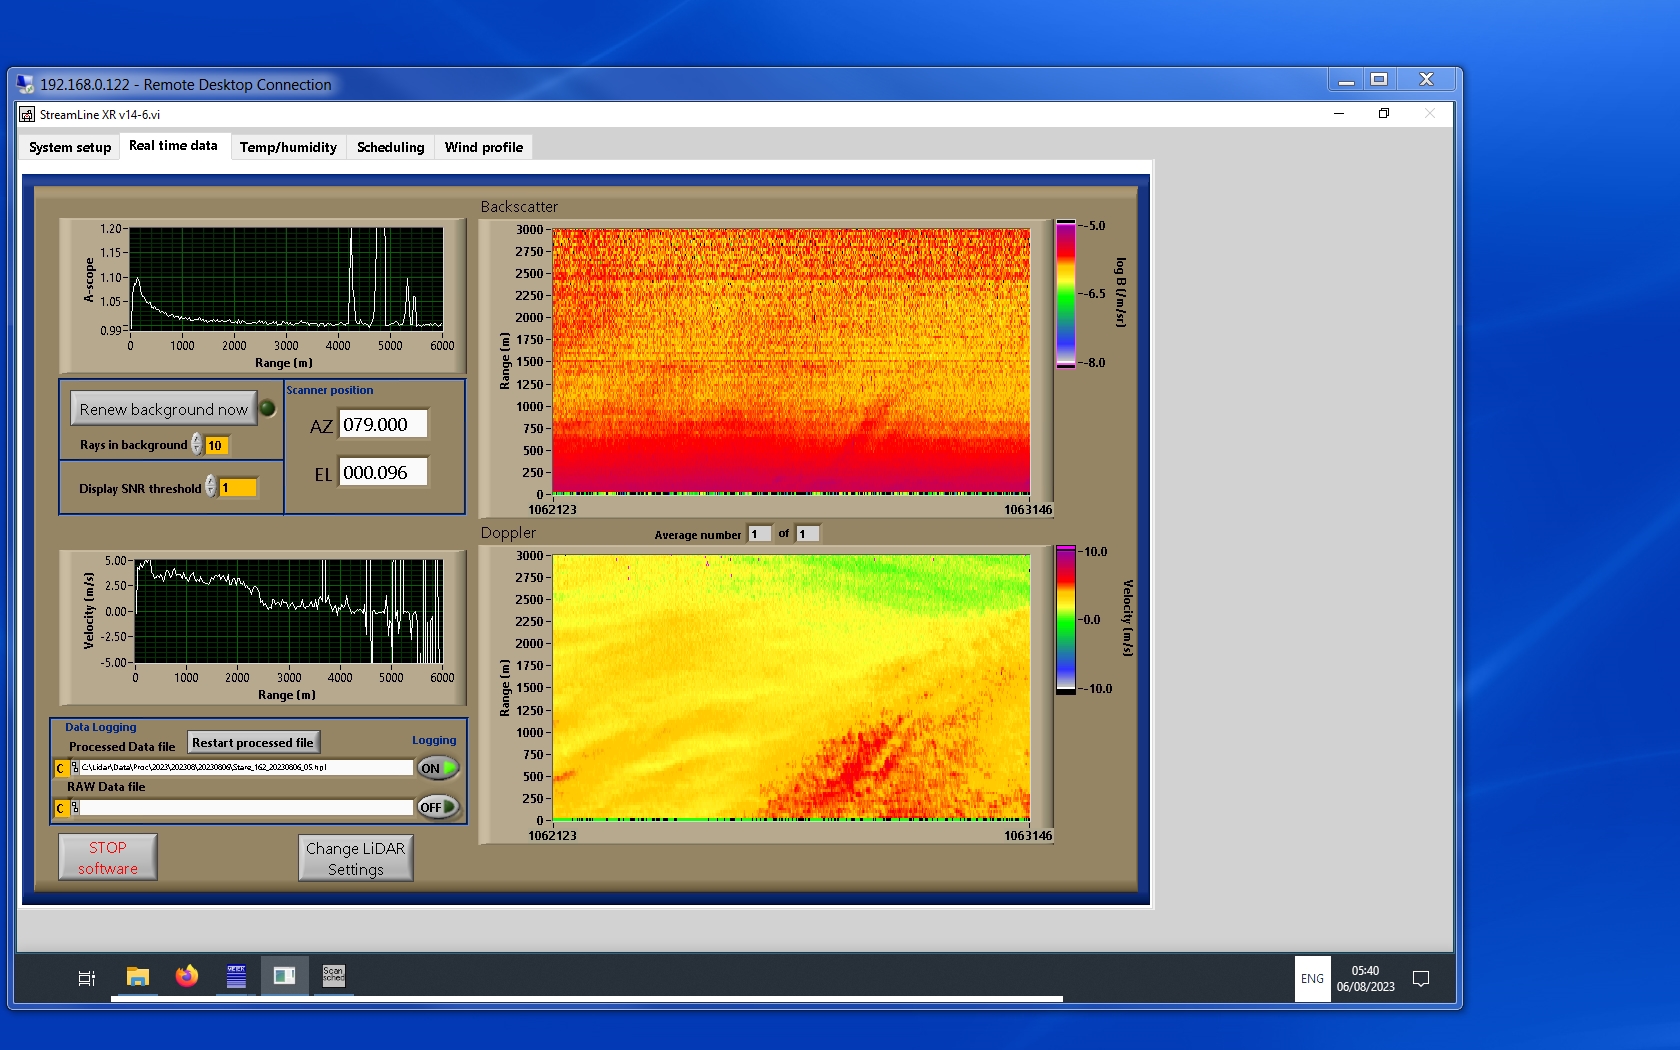
Task: Click the Task View taskbar icon
Action: 87,978
